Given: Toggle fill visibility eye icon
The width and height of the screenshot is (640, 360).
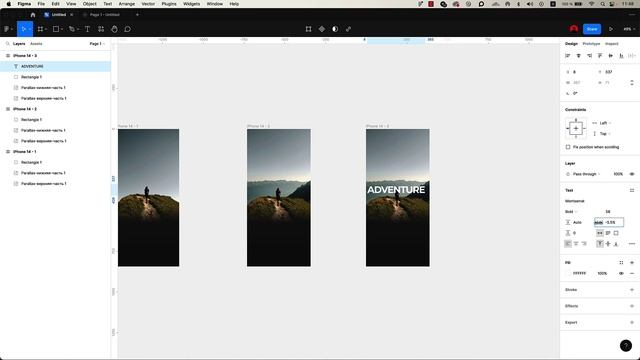Looking at the screenshot, I should coord(621,273).
